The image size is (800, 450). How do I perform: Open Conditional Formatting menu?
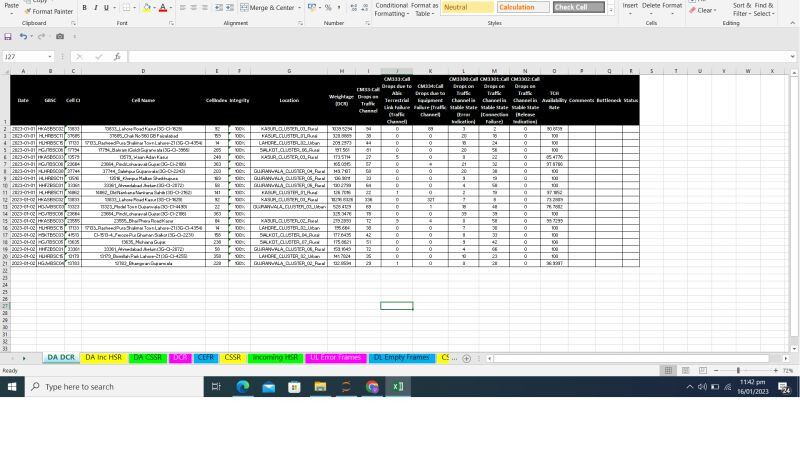coord(391,9)
